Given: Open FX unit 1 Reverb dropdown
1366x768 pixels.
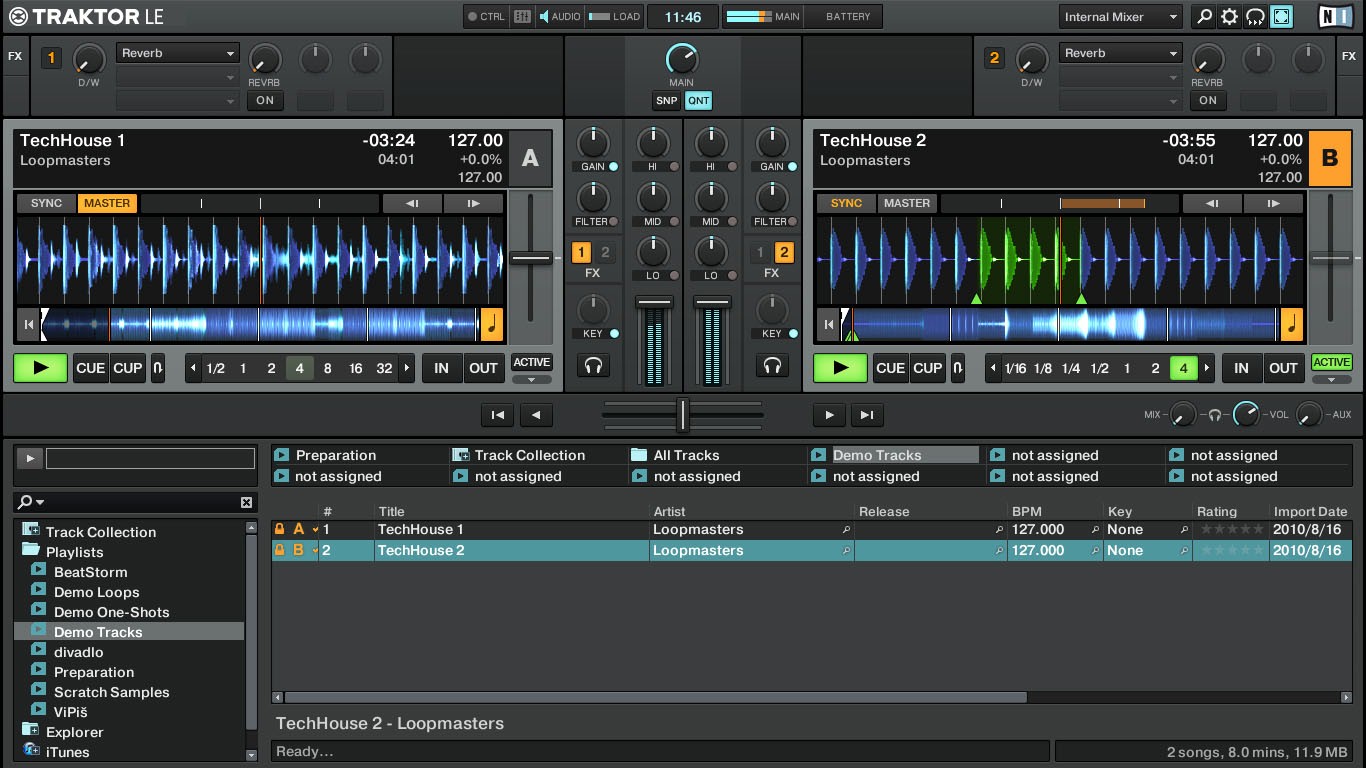Looking at the screenshot, I should click(x=178, y=53).
